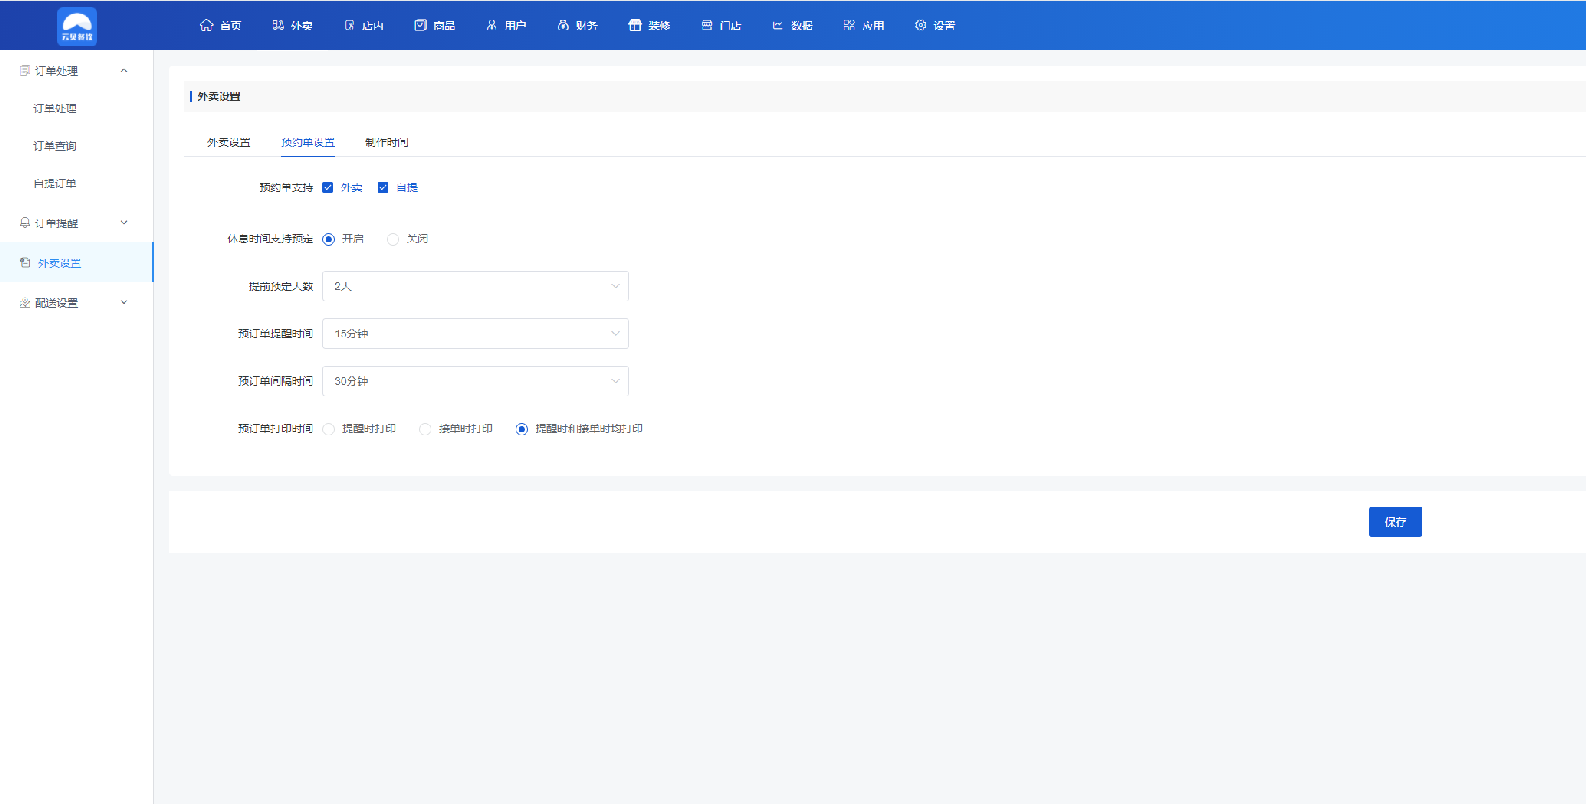
Task: Open the 外卖 nav icon
Action: 278,25
